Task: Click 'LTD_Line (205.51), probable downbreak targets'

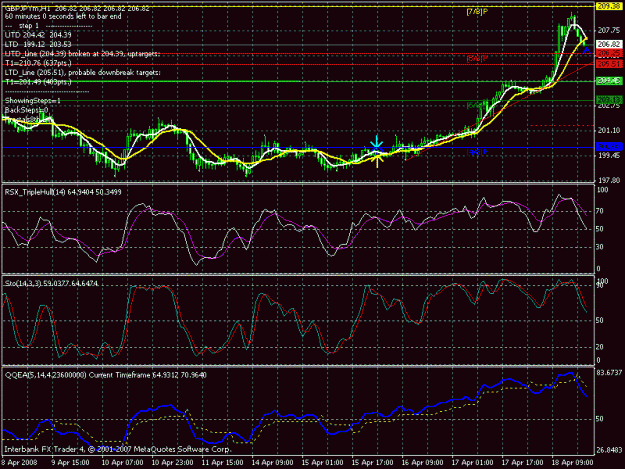Action: pos(83,73)
